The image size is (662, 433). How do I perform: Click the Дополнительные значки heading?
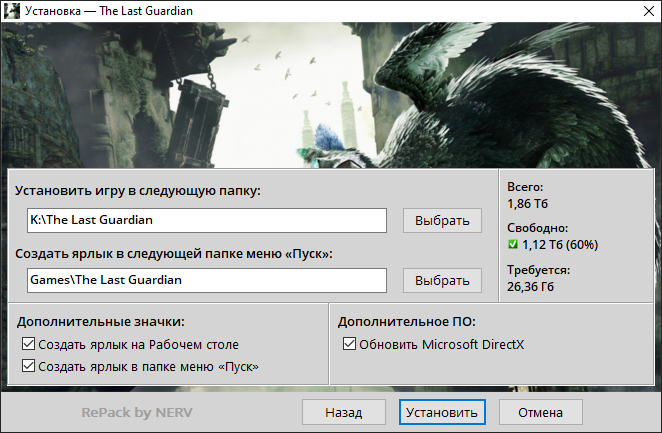[x=101, y=322]
